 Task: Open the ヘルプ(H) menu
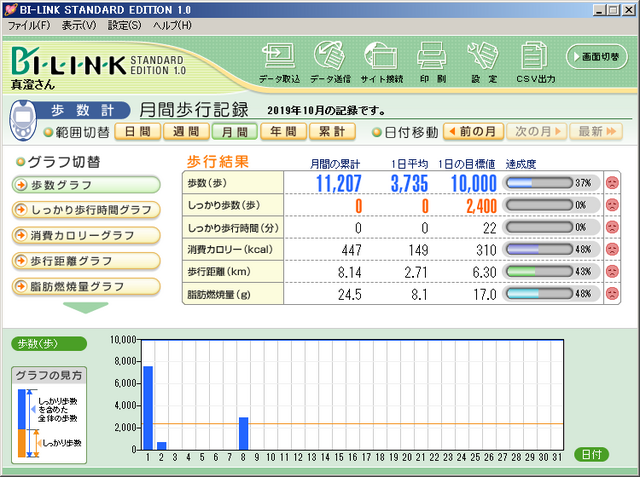pyautogui.click(x=172, y=26)
